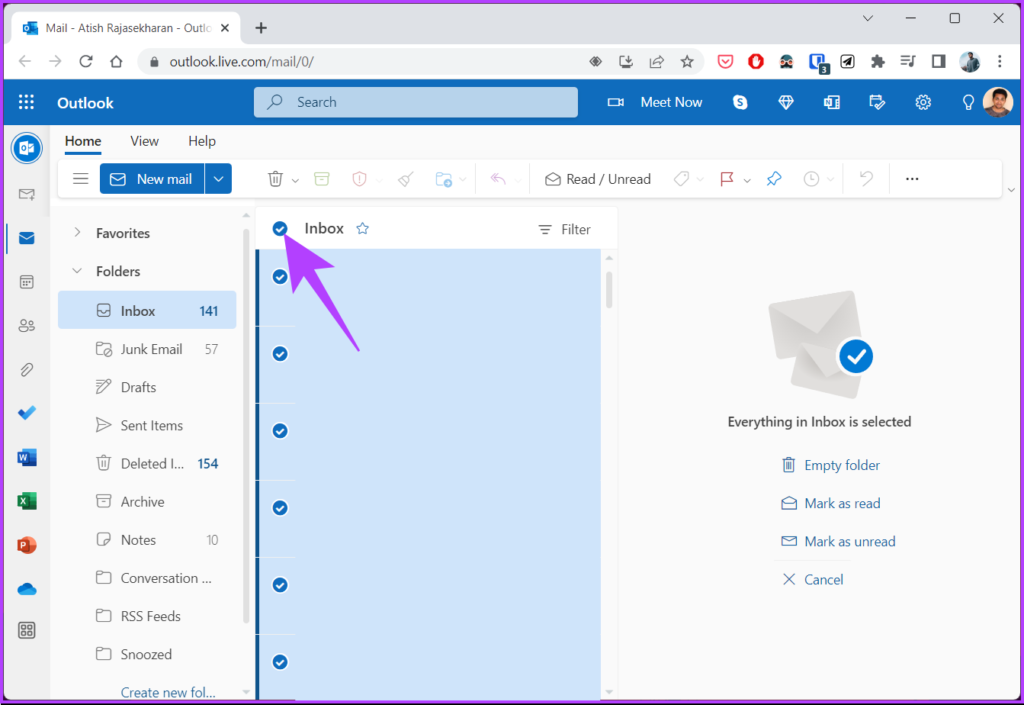
Task: Open the New mail dropdown arrow
Action: tap(218, 179)
